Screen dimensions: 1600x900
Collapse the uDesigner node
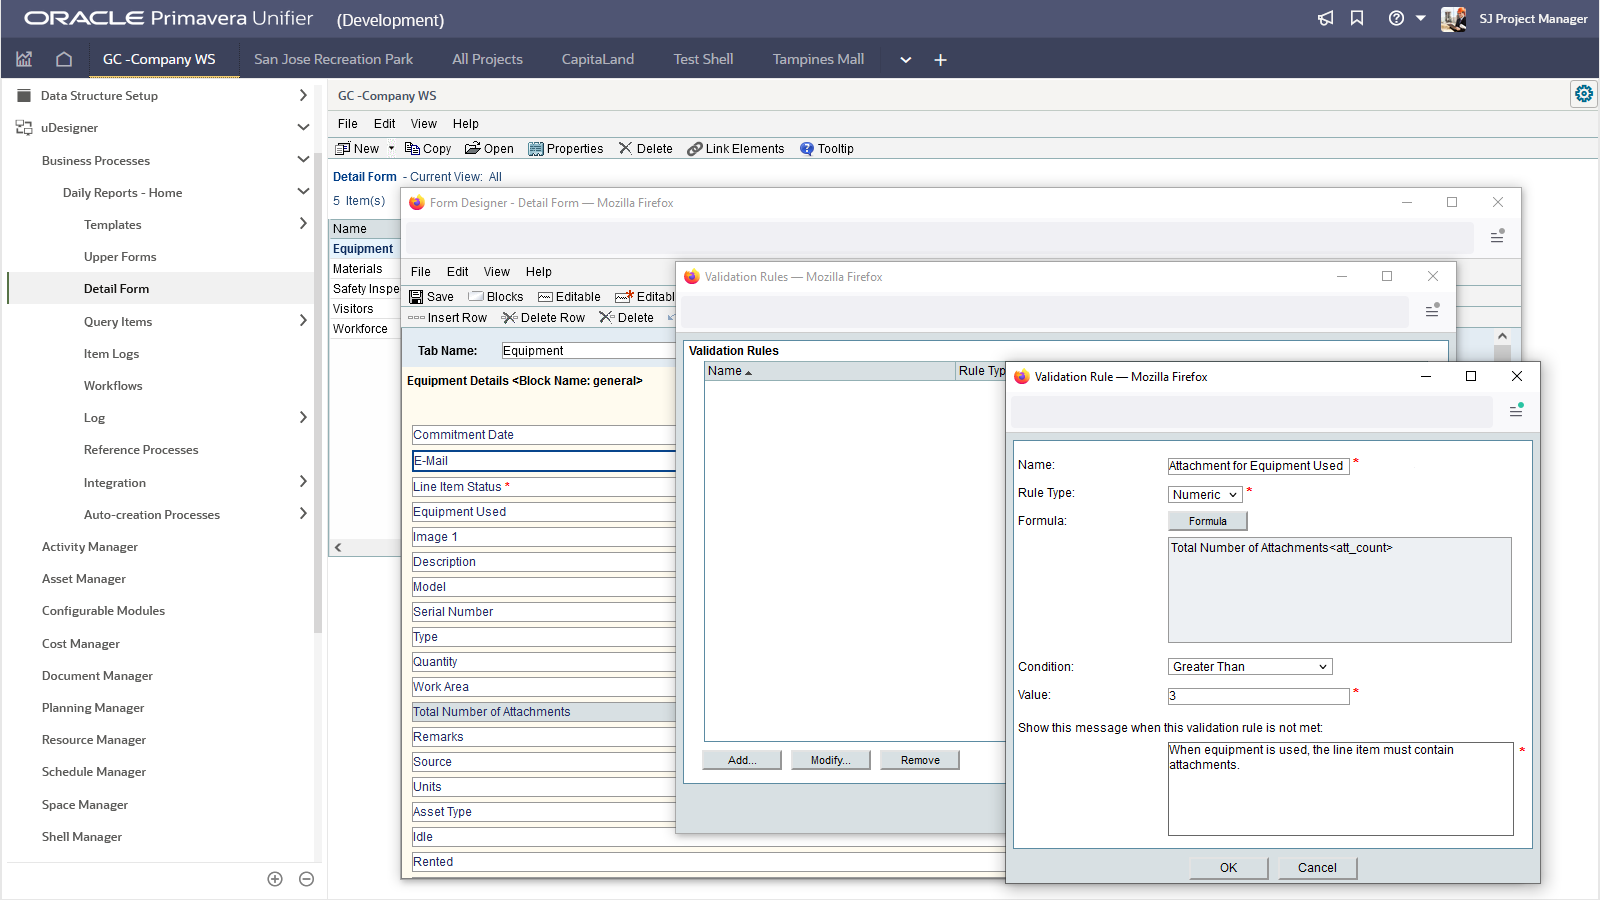pyautogui.click(x=303, y=127)
